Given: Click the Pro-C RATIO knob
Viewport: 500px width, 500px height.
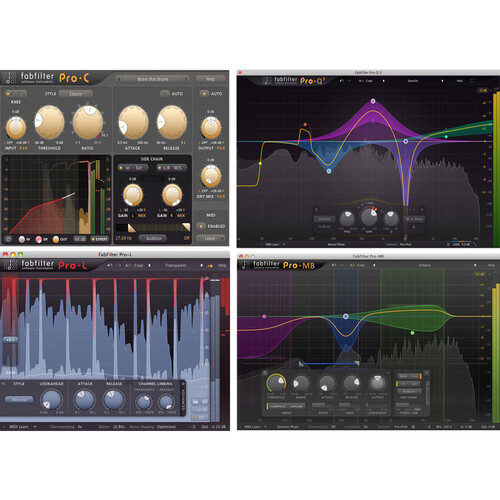Looking at the screenshot, I should coord(88,122).
